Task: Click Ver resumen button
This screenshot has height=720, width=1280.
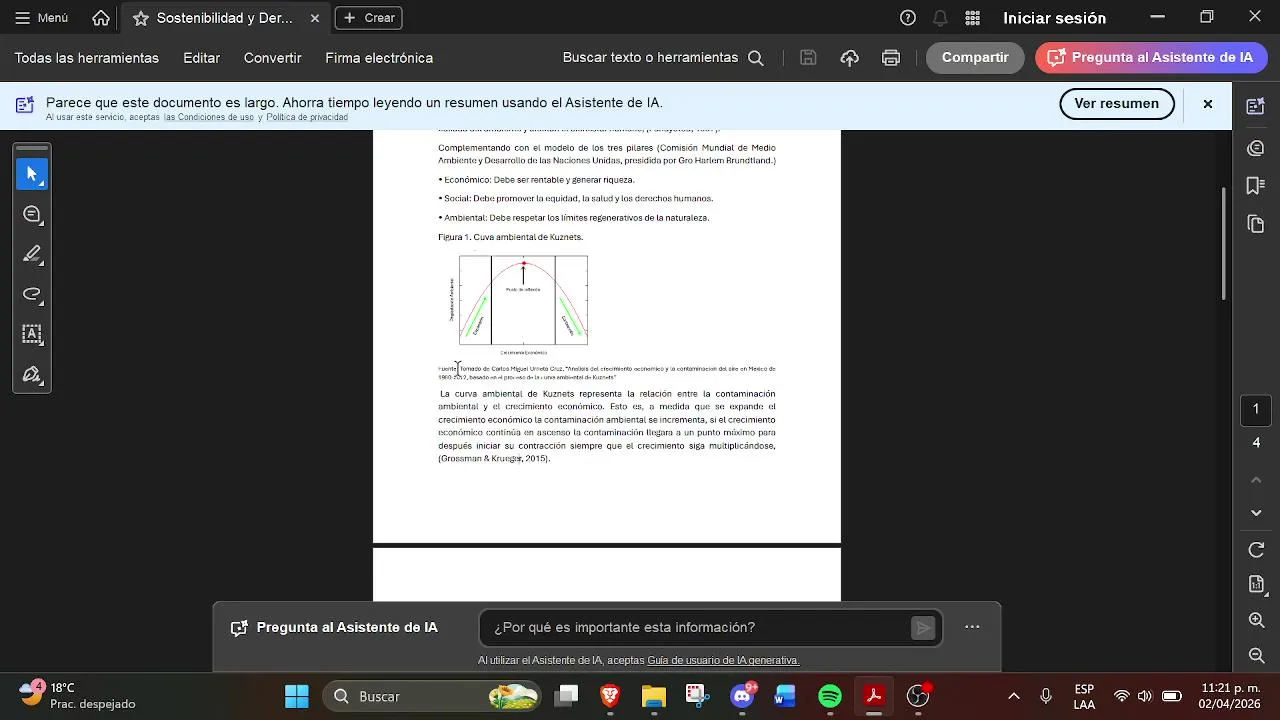Action: [x=1117, y=103]
